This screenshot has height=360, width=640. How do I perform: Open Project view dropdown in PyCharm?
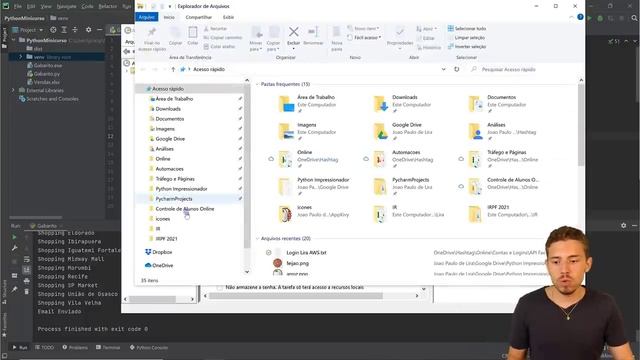click(x=28, y=30)
